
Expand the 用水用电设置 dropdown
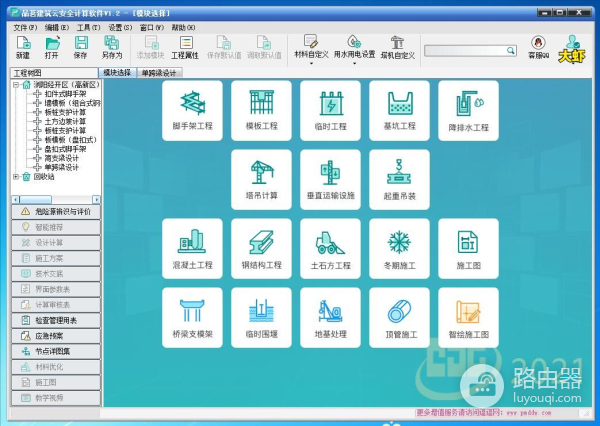(x=354, y=49)
